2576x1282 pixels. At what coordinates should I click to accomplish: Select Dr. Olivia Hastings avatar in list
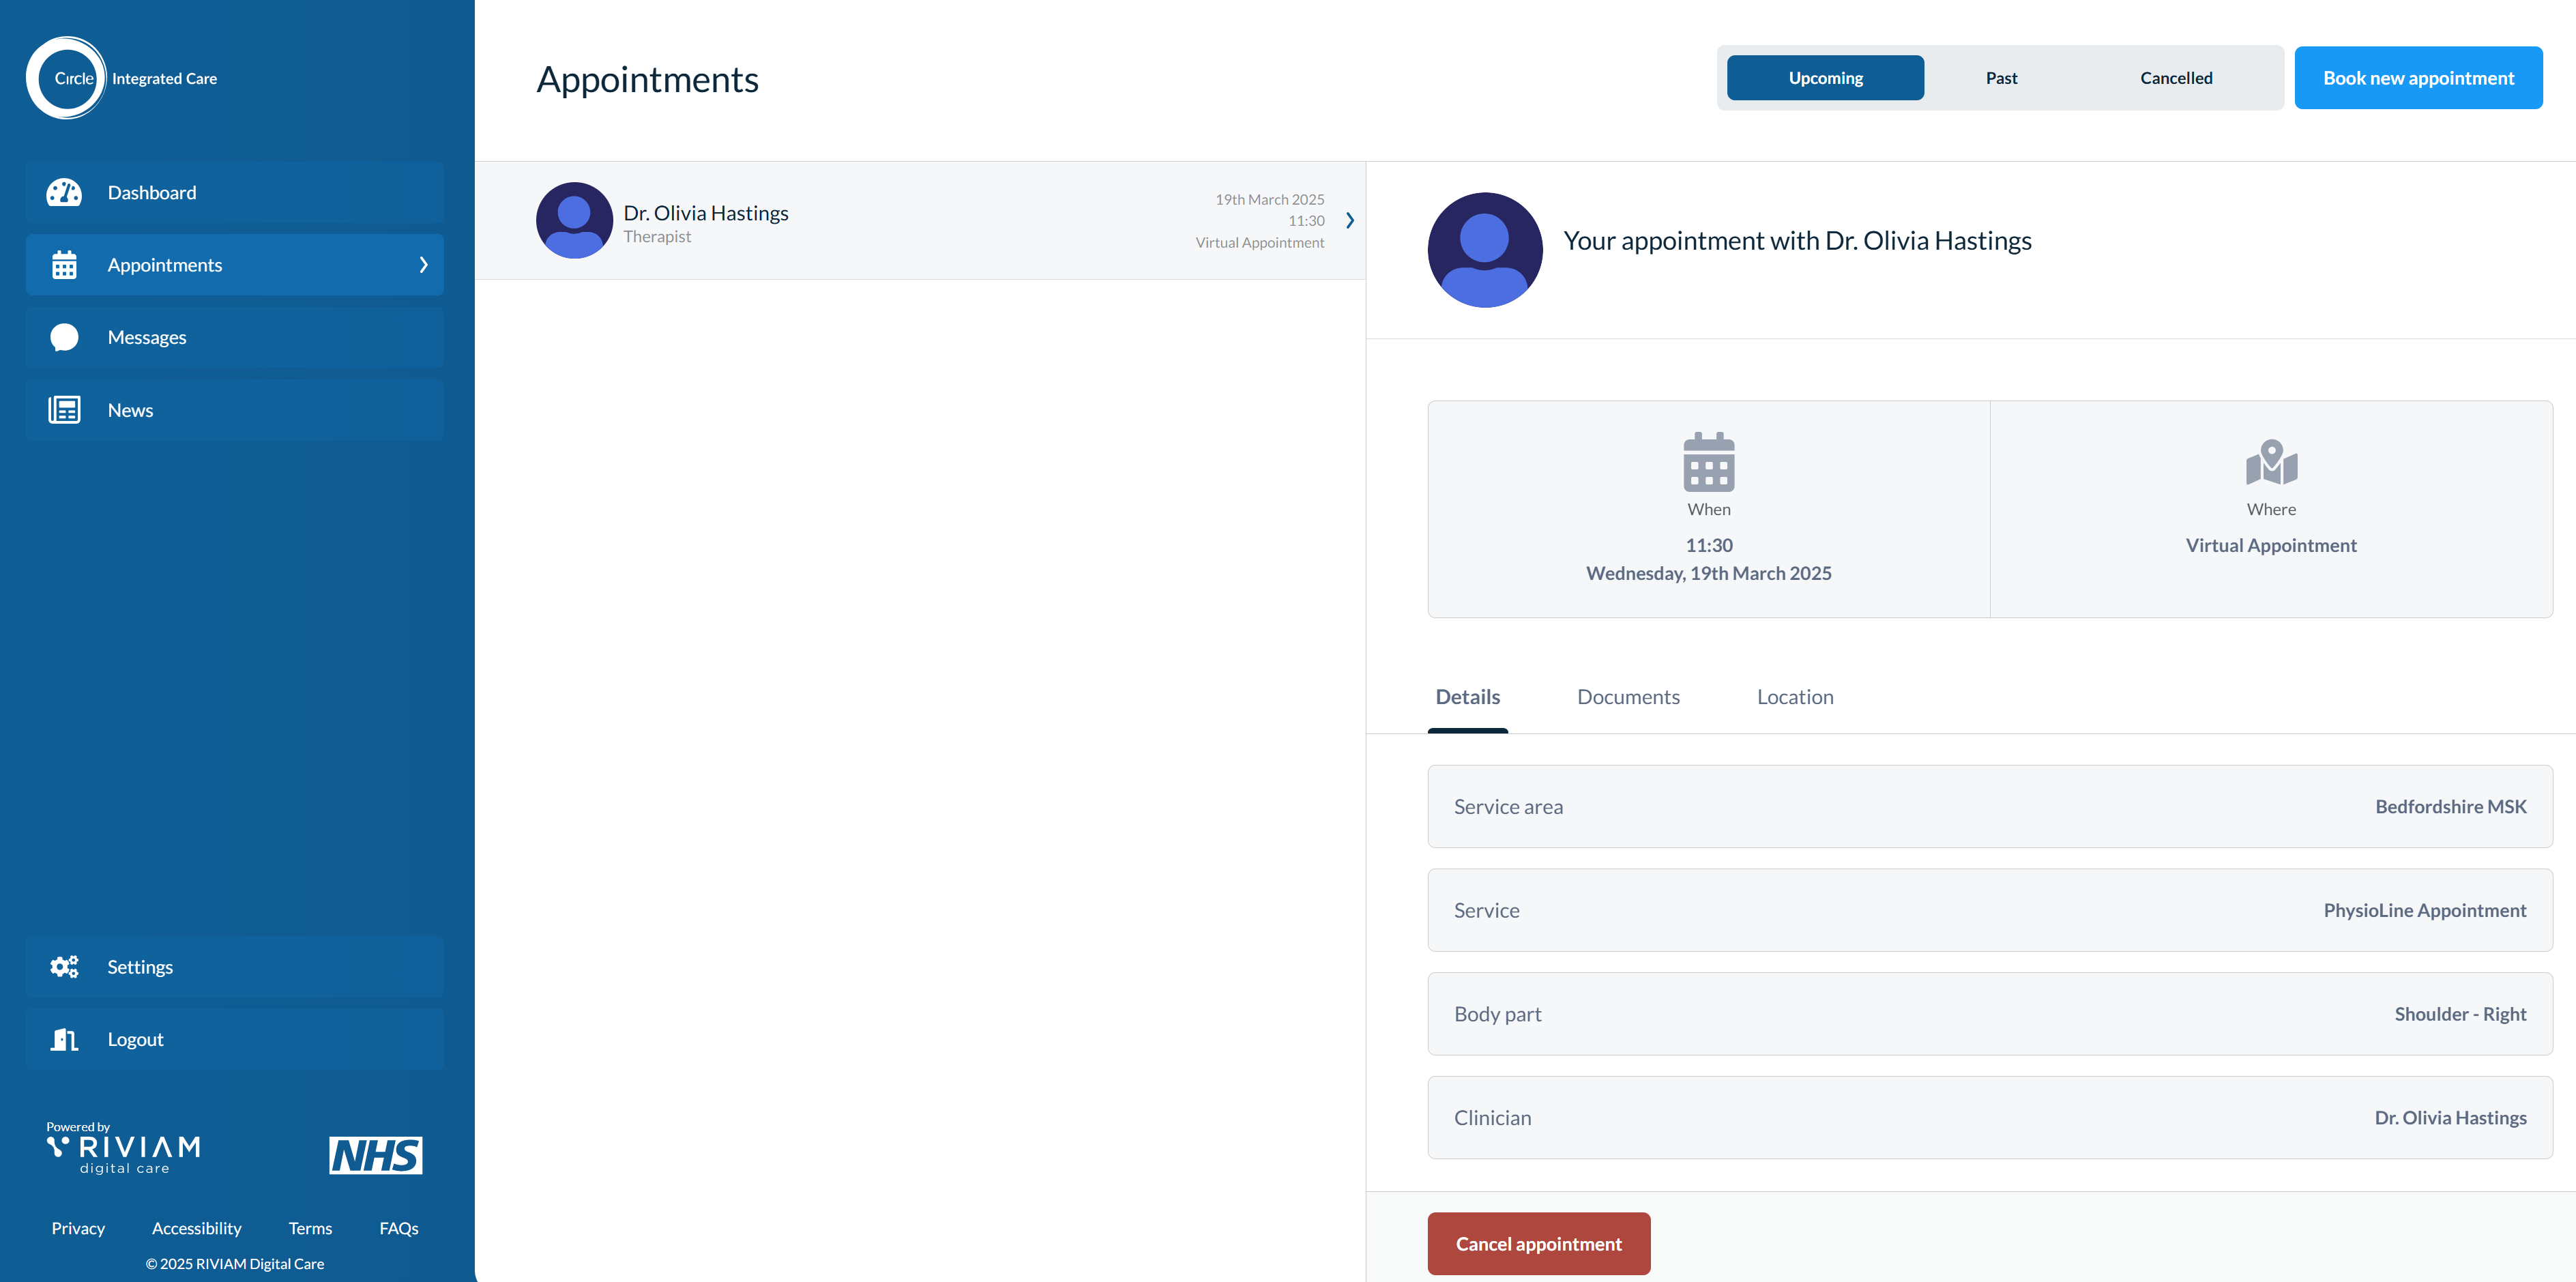(574, 220)
